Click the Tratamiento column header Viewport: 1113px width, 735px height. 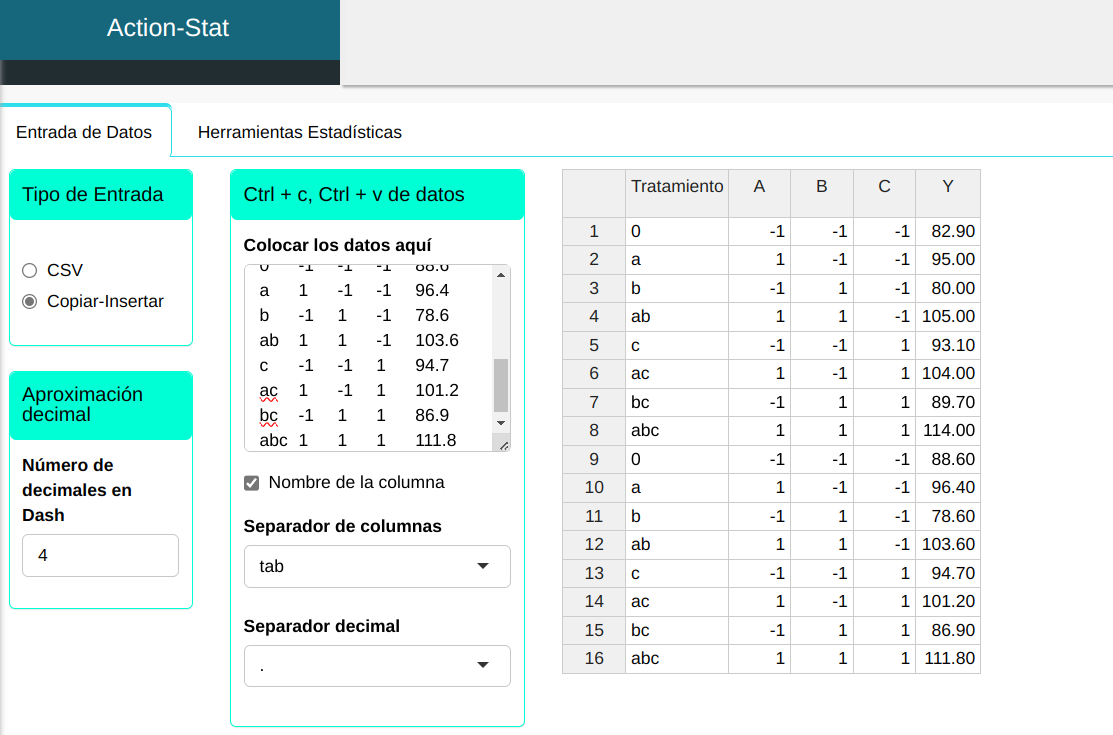point(677,186)
